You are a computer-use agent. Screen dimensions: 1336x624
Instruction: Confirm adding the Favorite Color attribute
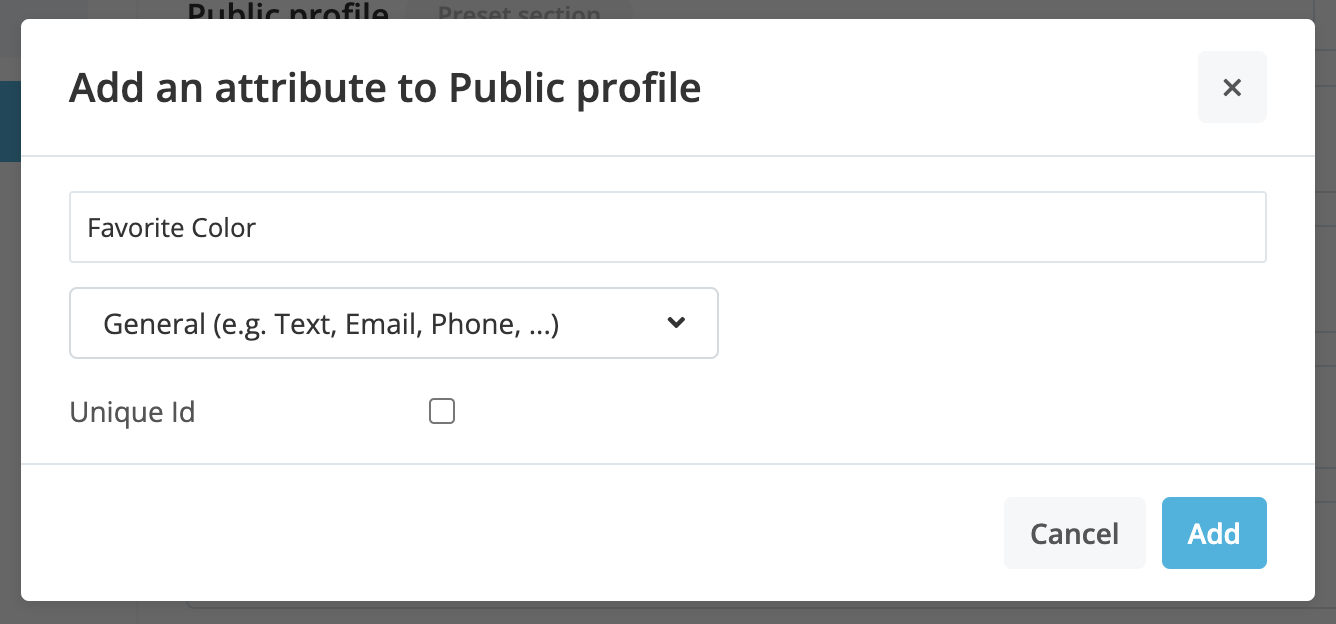[1214, 533]
